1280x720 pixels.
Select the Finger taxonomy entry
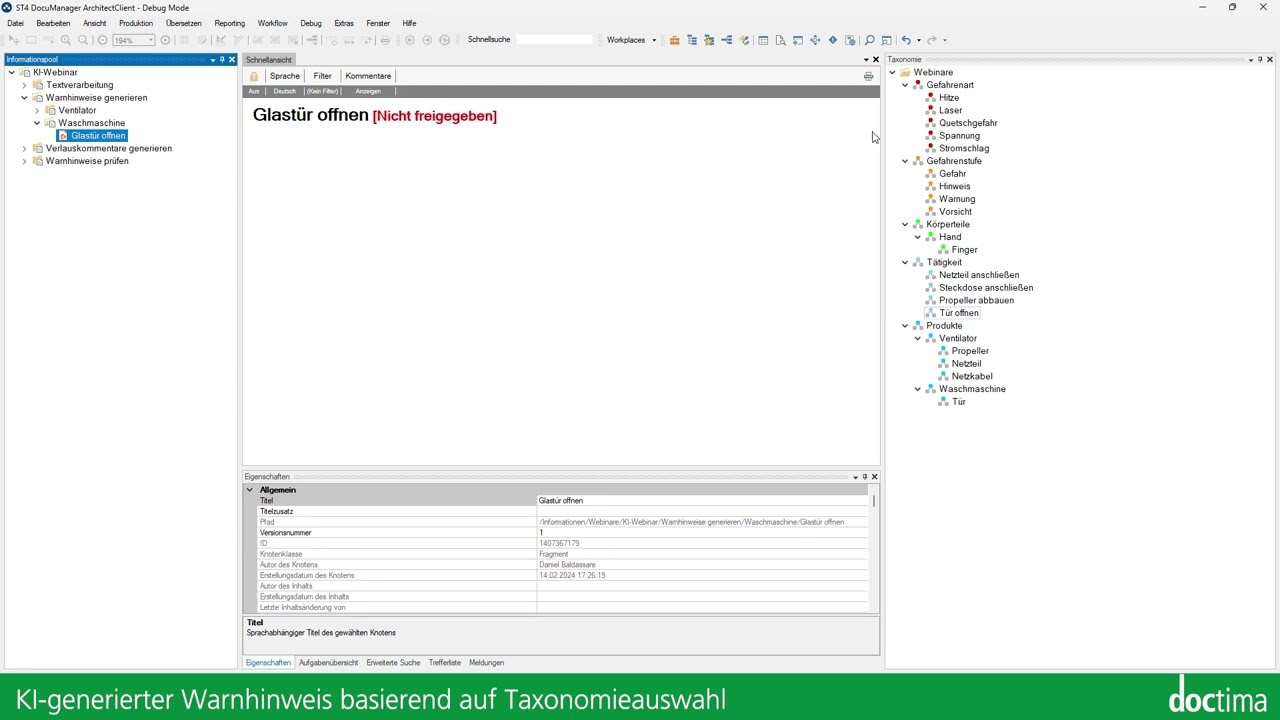pos(965,250)
